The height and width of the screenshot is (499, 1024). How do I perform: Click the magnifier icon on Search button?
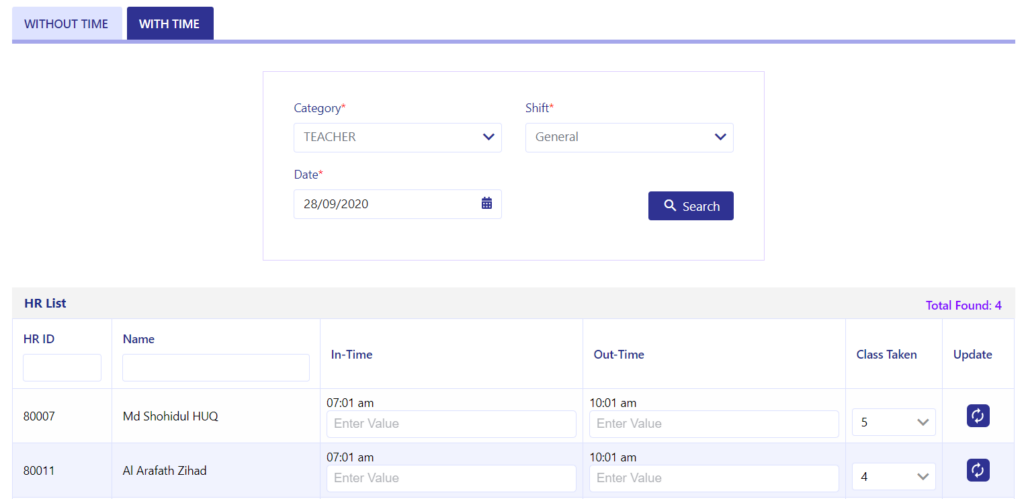[669, 206]
